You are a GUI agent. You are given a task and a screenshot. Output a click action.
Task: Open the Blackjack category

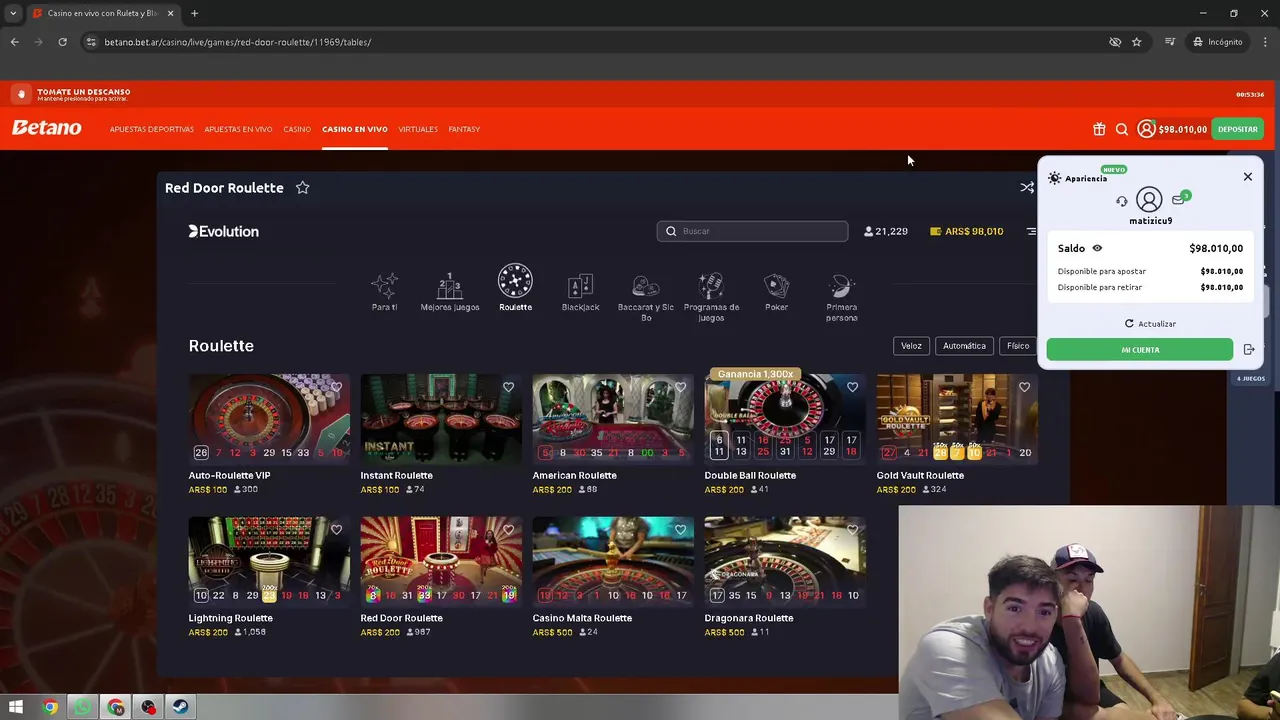coord(580,291)
